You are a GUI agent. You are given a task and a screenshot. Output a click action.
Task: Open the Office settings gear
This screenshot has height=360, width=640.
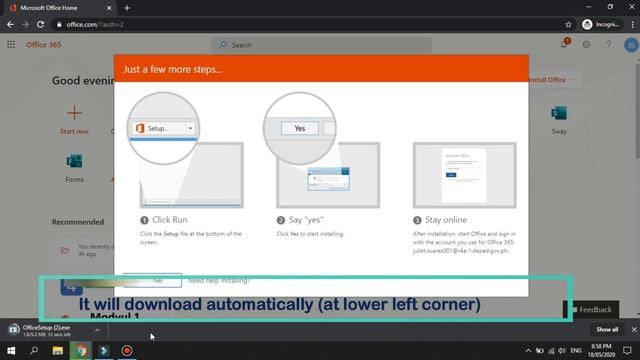(586, 44)
